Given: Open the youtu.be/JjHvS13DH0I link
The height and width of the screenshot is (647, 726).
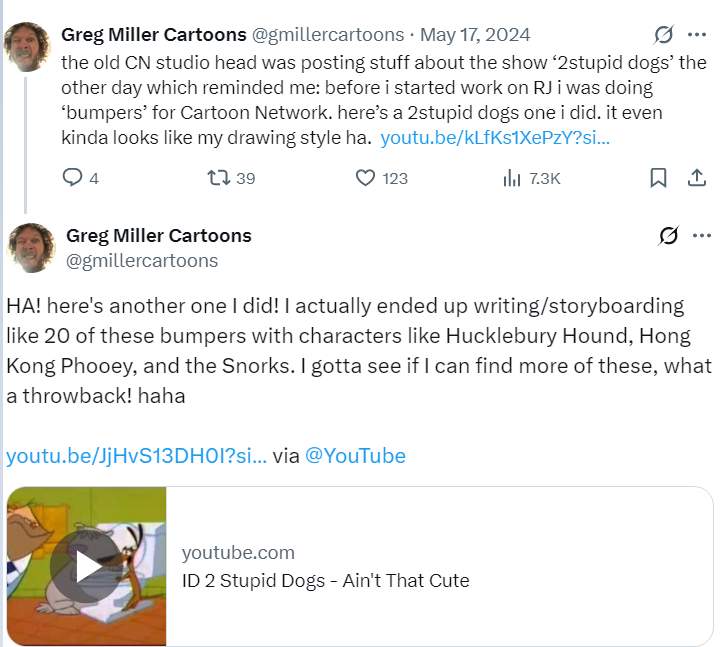Looking at the screenshot, I should (136, 456).
